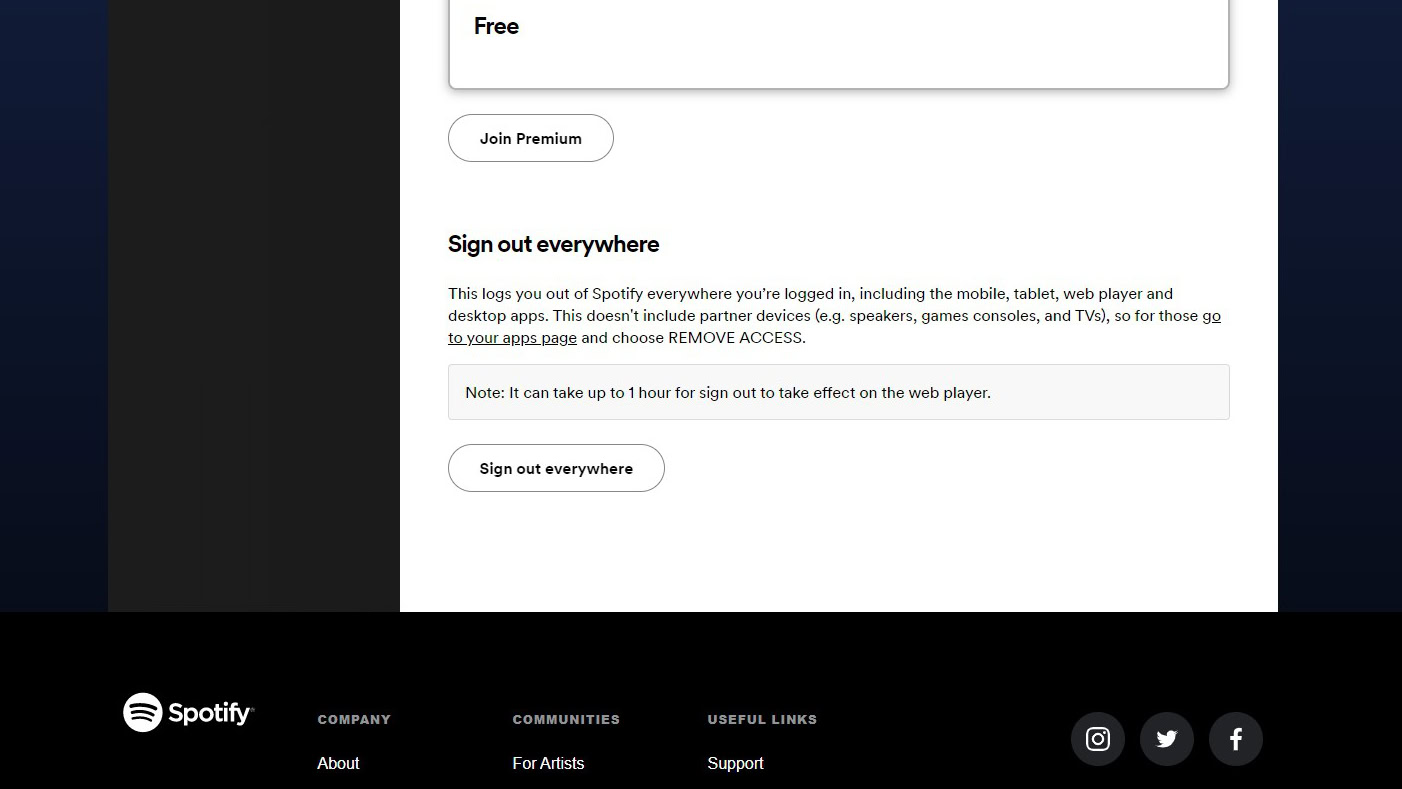This screenshot has width=1402, height=789.
Task: Click the 'Sign out everywhere' section heading
Action: 553,244
